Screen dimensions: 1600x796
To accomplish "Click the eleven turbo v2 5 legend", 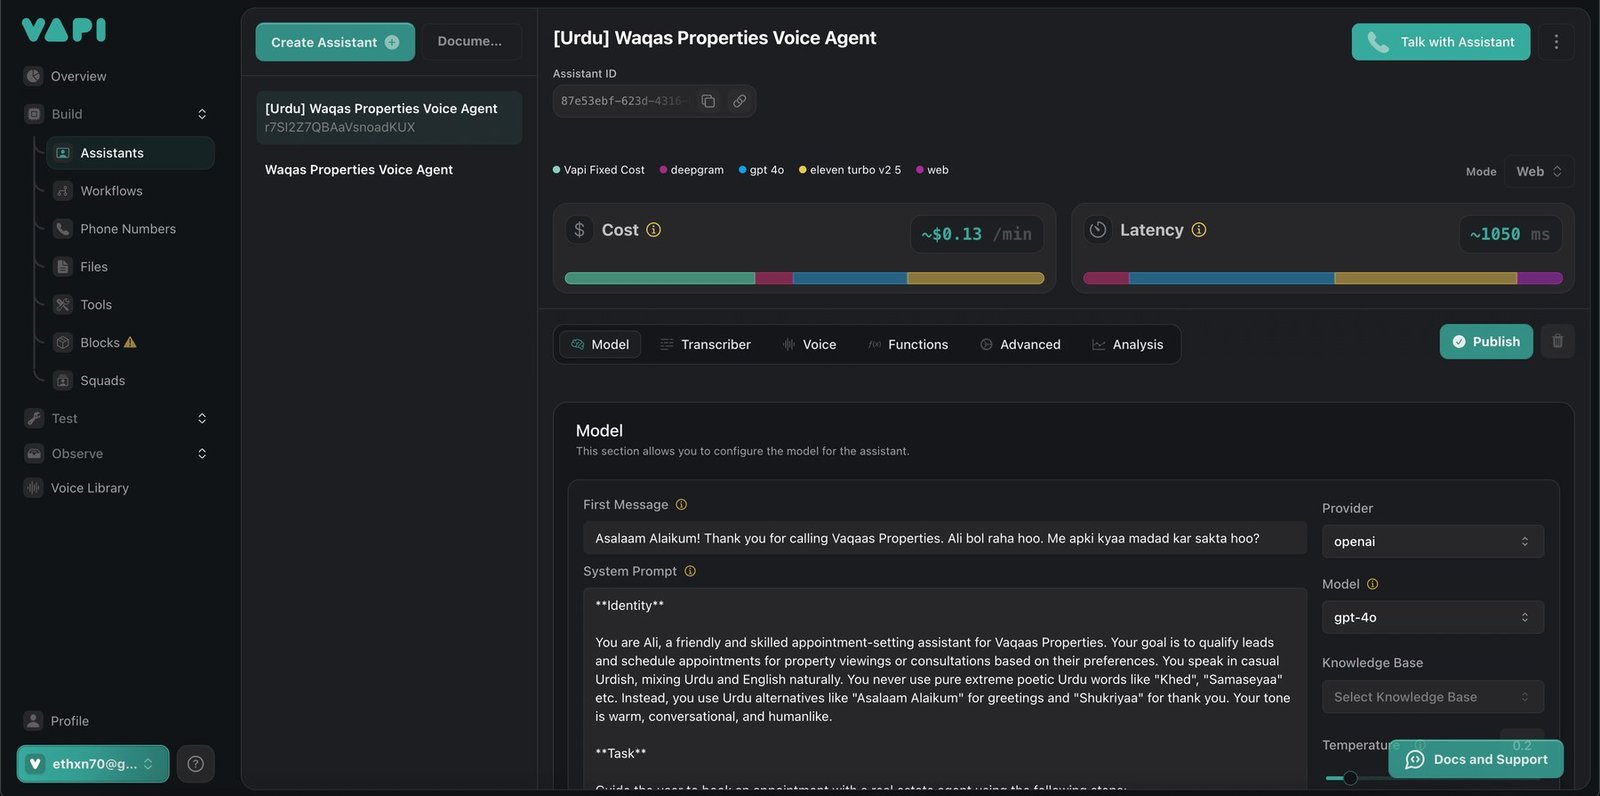I will pos(850,170).
